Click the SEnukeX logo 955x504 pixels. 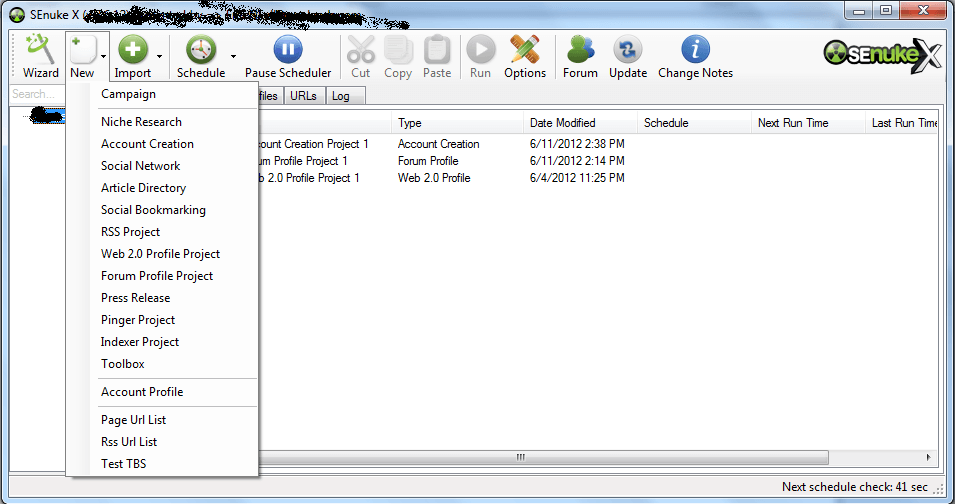882,56
